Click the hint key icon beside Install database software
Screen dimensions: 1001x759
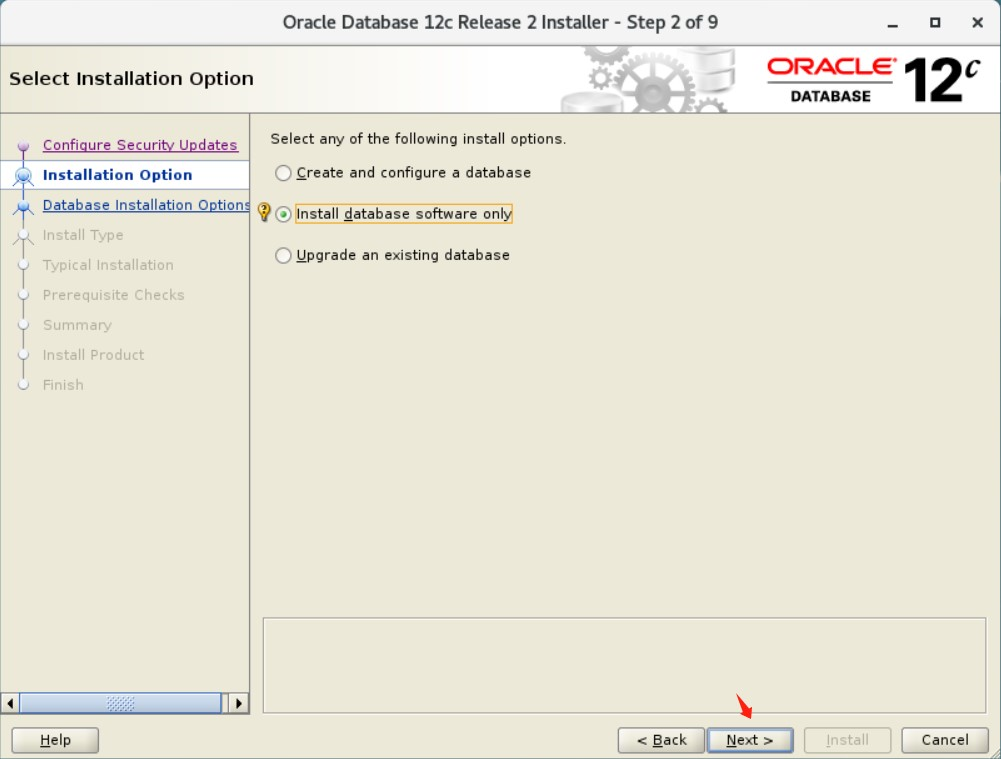tap(264, 212)
